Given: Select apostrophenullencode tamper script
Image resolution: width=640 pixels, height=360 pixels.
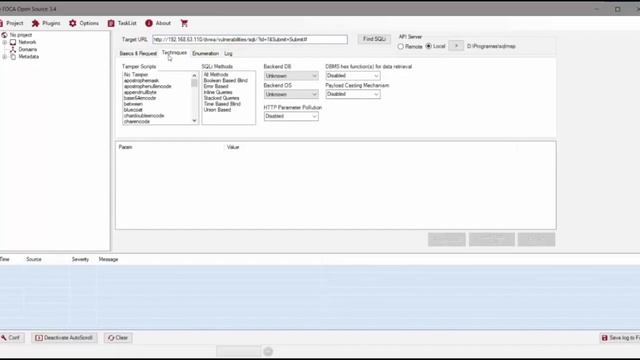Looking at the screenshot, I should click(147, 87).
